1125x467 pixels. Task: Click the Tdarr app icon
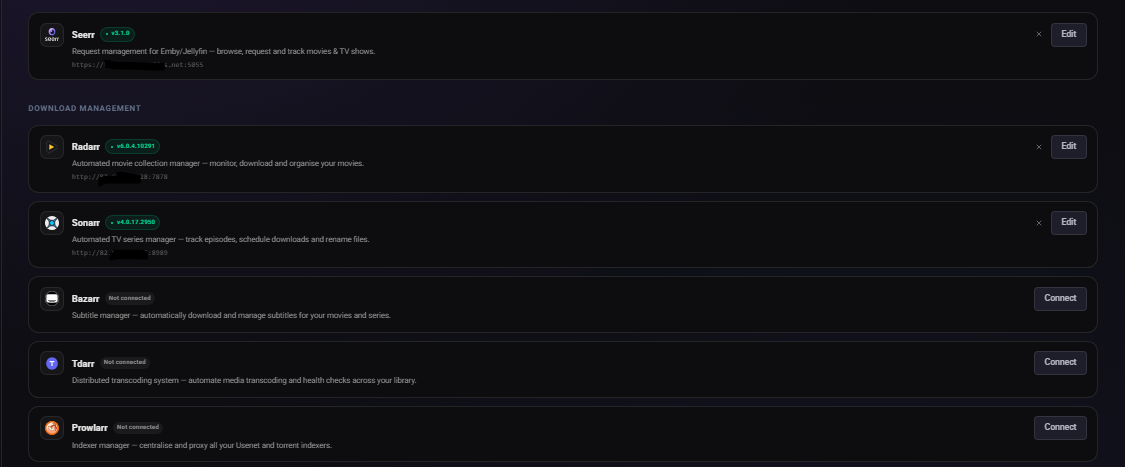click(52, 363)
